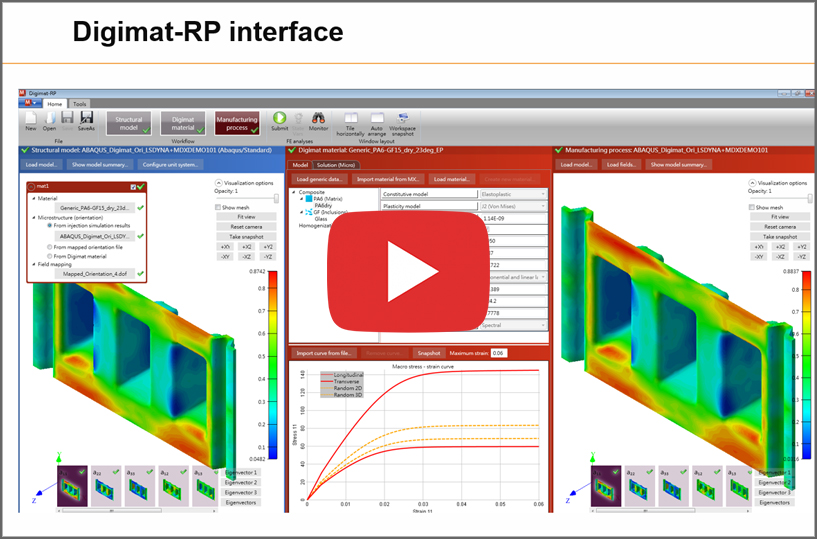Select From mapped orientation file option
The height and width of the screenshot is (539, 817).
click(50, 247)
